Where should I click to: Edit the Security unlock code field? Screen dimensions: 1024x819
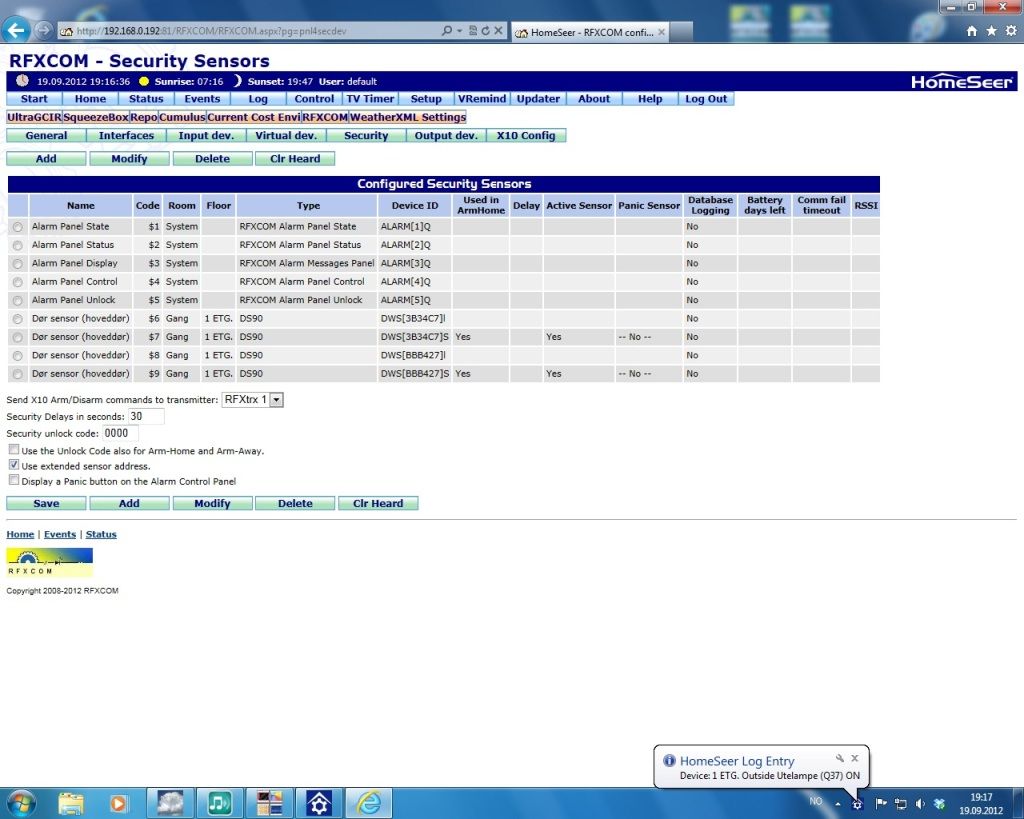point(120,434)
